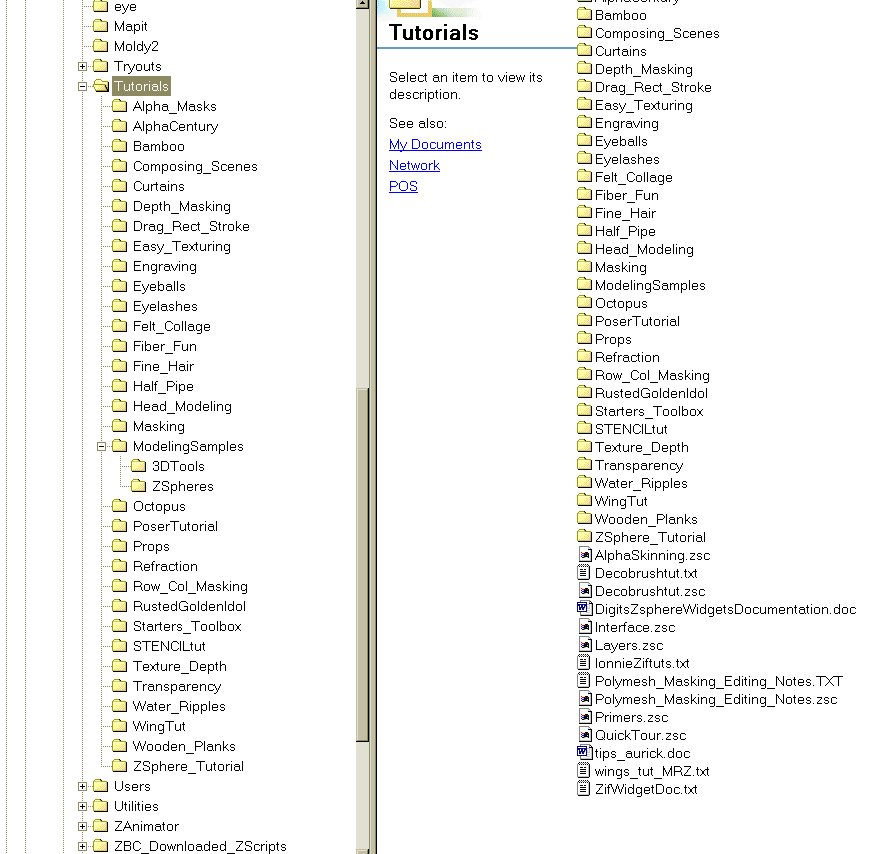Screen dimensions: 890x854
Task: Click the Bamboo folder icon in file list
Action: pos(585,15)
